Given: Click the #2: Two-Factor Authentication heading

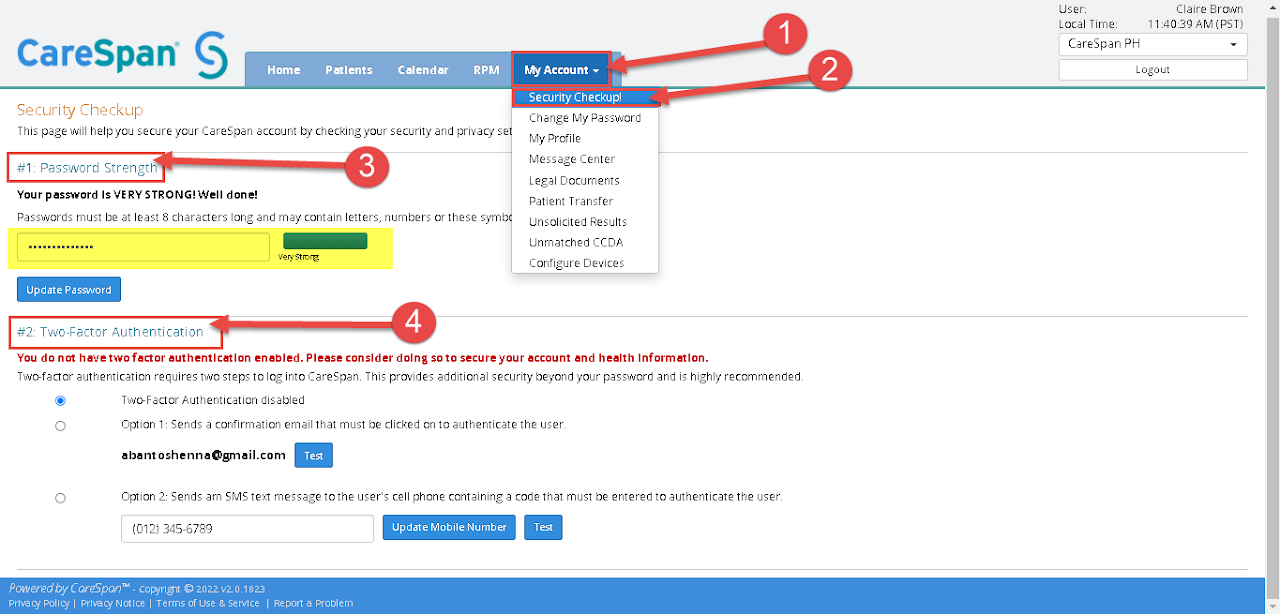Looking at the screenshot, I should tap(110, 331).
